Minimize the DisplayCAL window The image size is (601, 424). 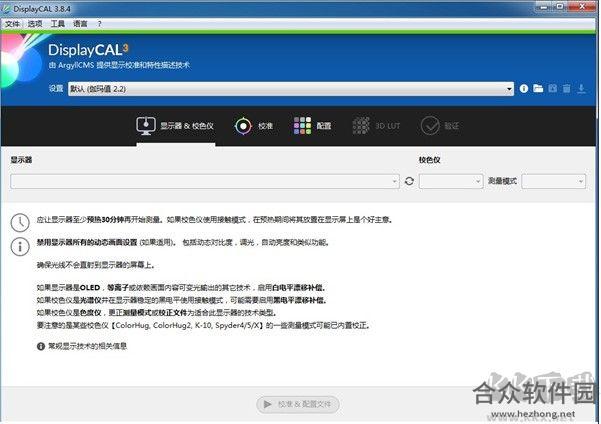coord(543,7)
